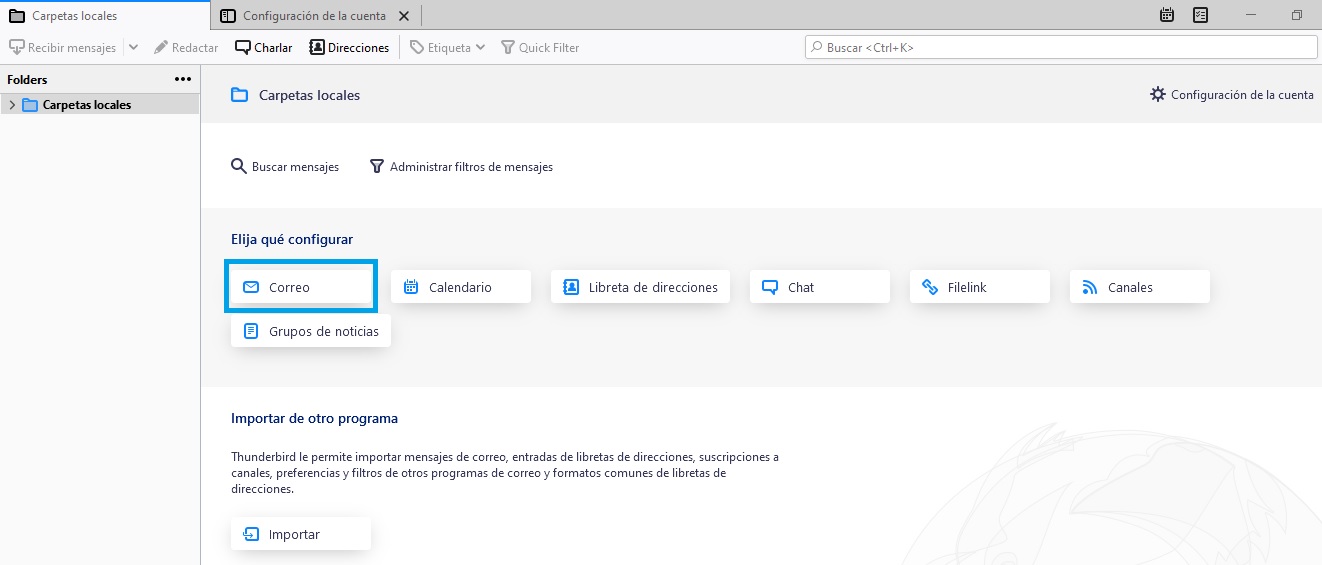Open the Tasks tab icon in title bar

(x=1201, y=15)
